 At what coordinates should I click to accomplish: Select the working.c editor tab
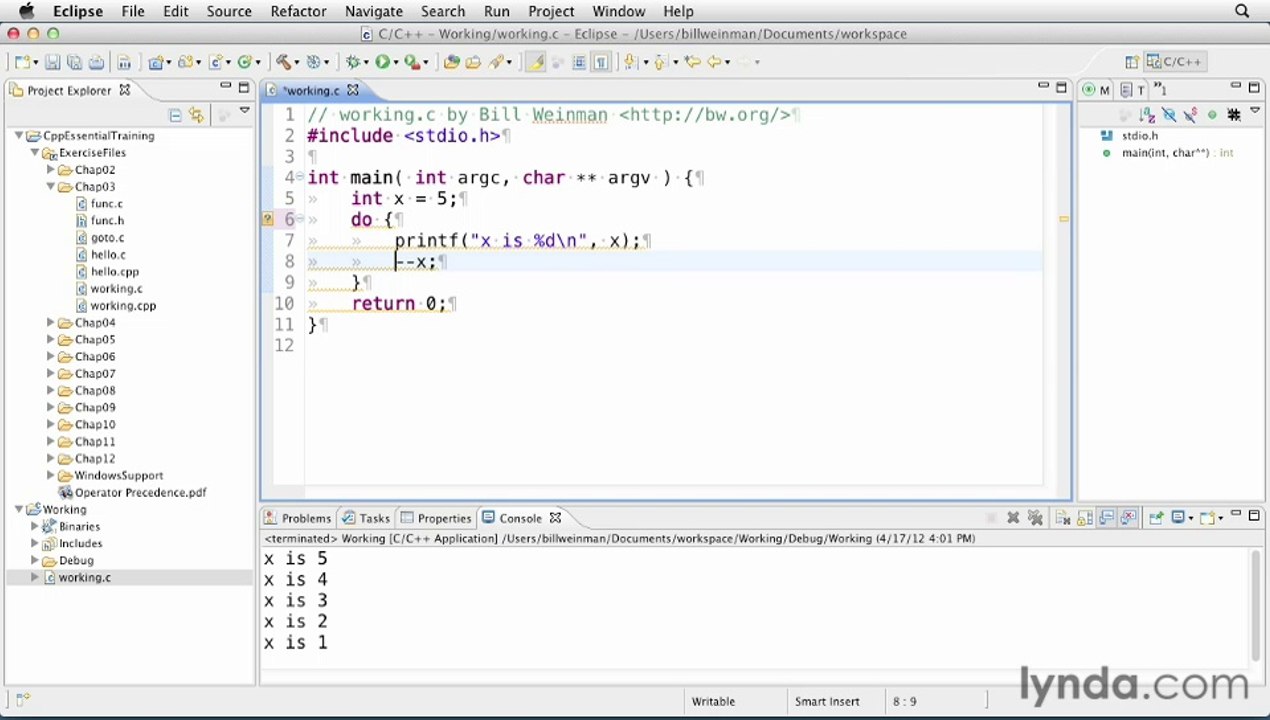pos(311,90)
